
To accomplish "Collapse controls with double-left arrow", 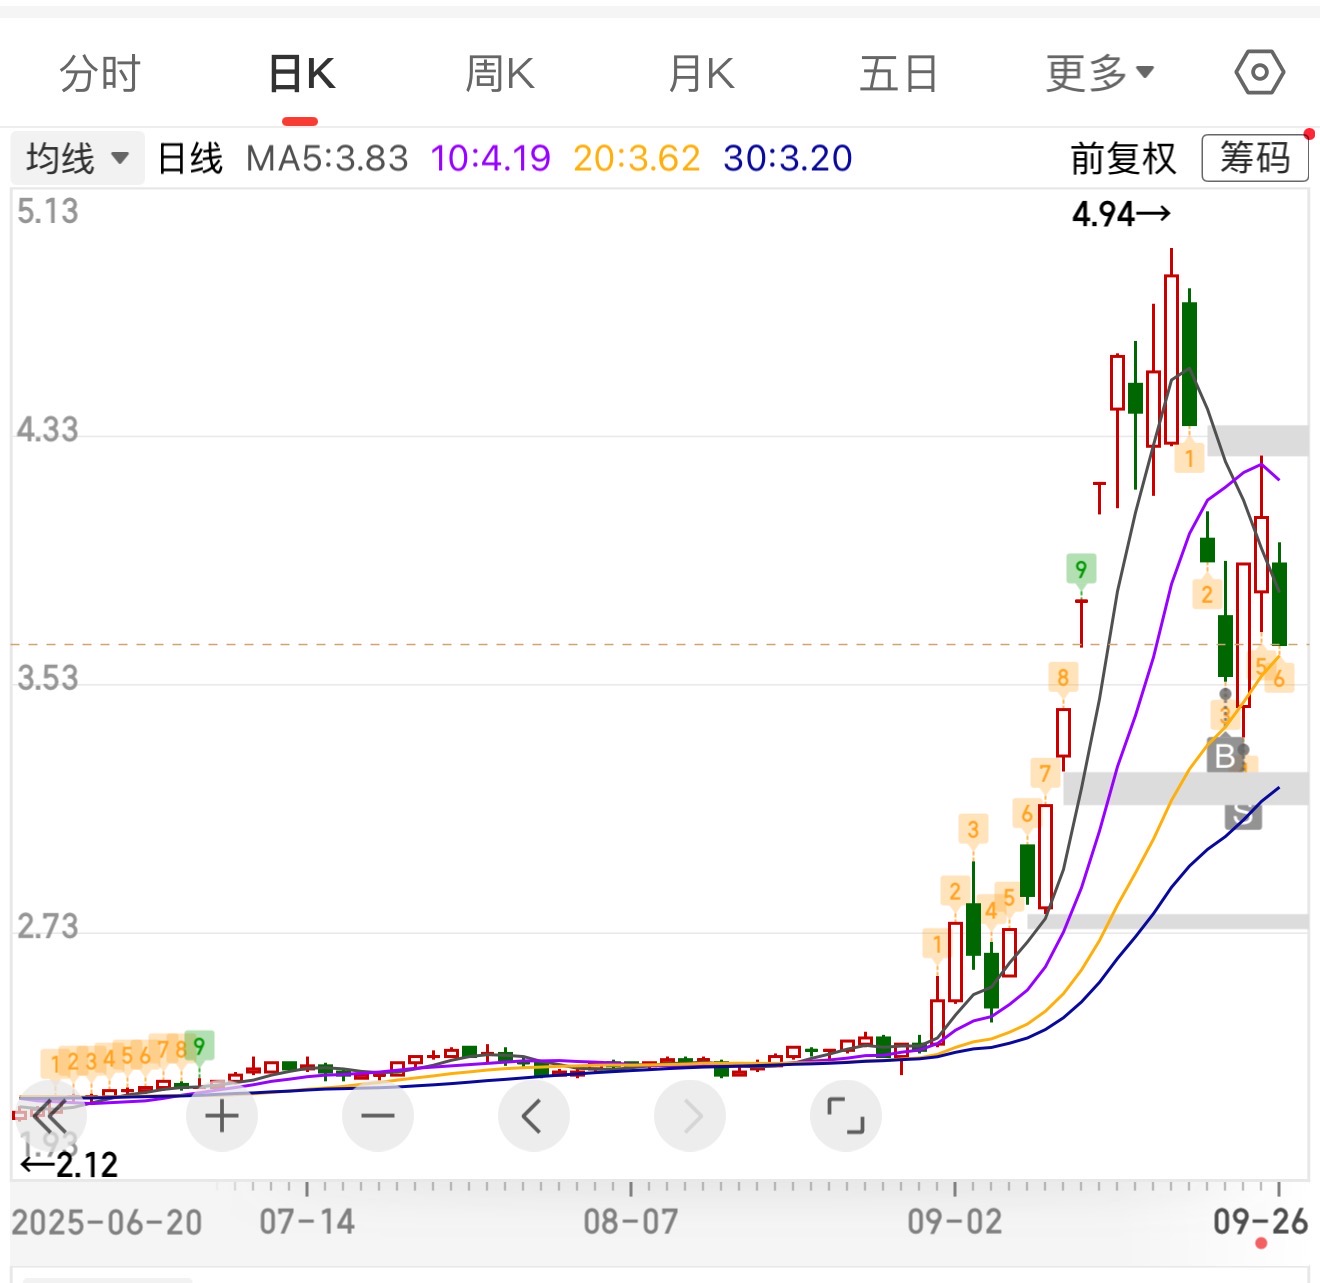I will [48, 1112].
